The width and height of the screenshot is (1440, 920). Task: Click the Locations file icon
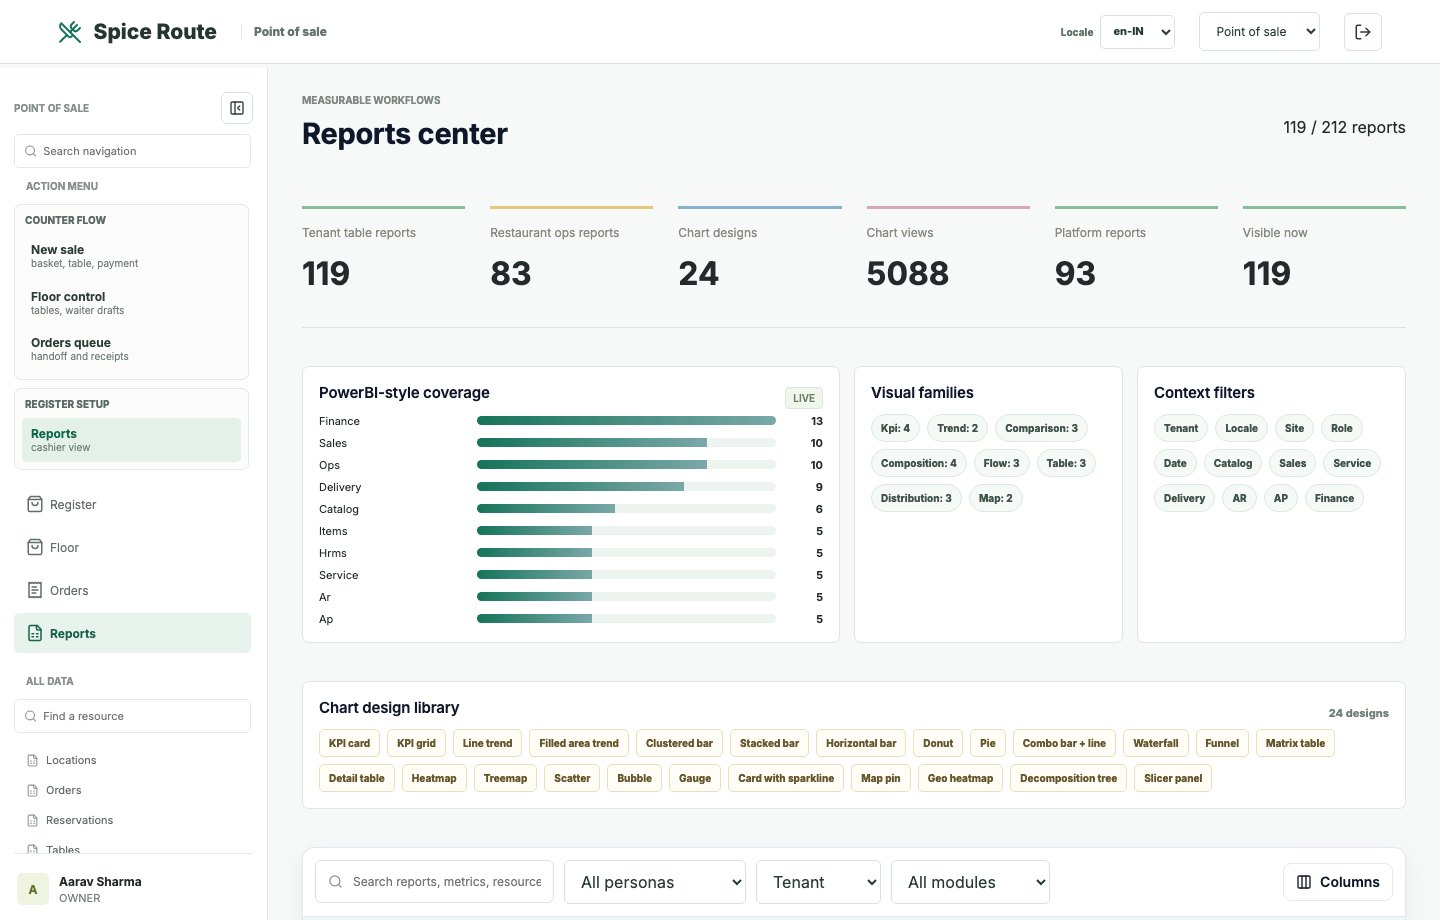(33, 760)
